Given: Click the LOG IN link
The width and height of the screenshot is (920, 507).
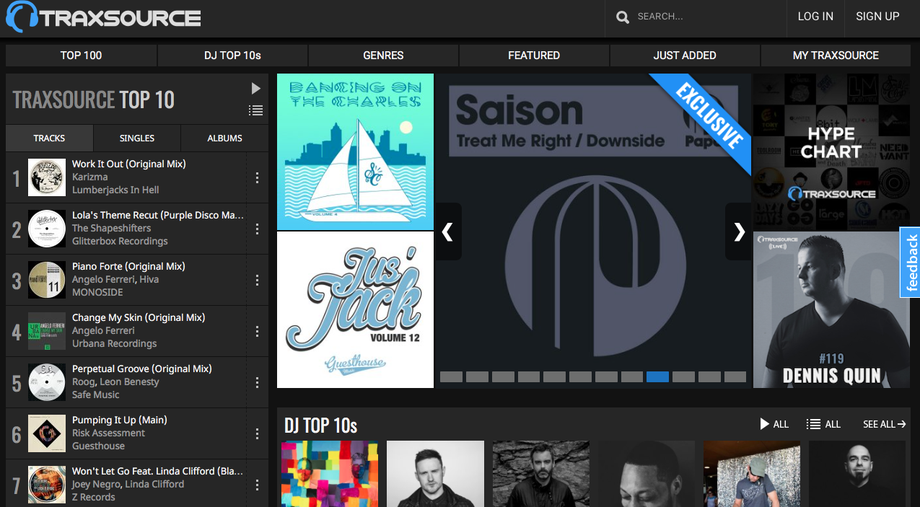Looking at the screenshot, I should click(815, 16).
